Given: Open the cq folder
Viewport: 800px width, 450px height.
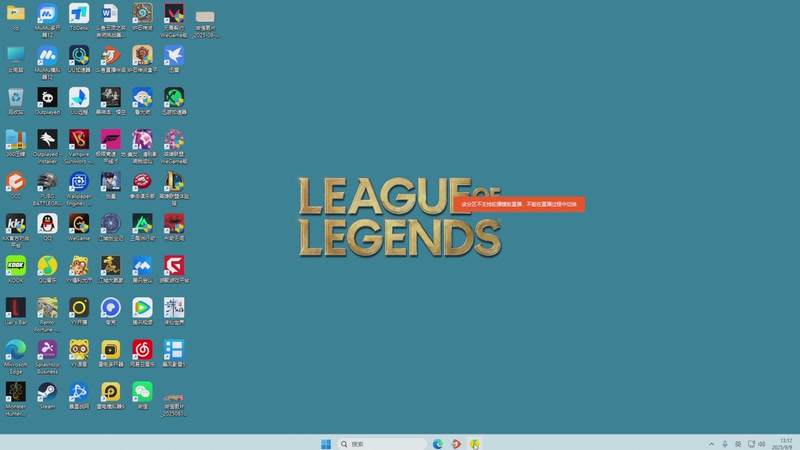Looking at the screenshot, I should click(16, 17).
